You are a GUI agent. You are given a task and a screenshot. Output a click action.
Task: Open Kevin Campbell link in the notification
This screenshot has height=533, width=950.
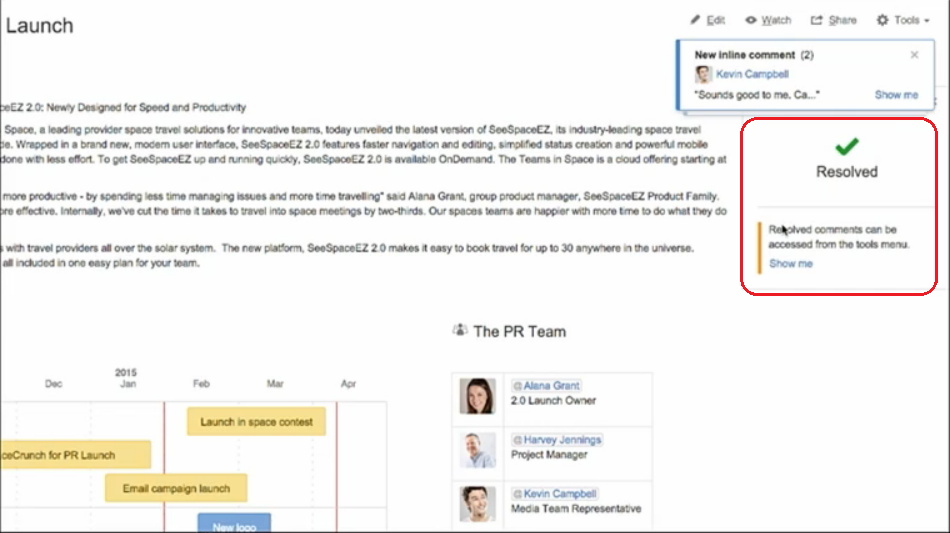tap(752, 74)
